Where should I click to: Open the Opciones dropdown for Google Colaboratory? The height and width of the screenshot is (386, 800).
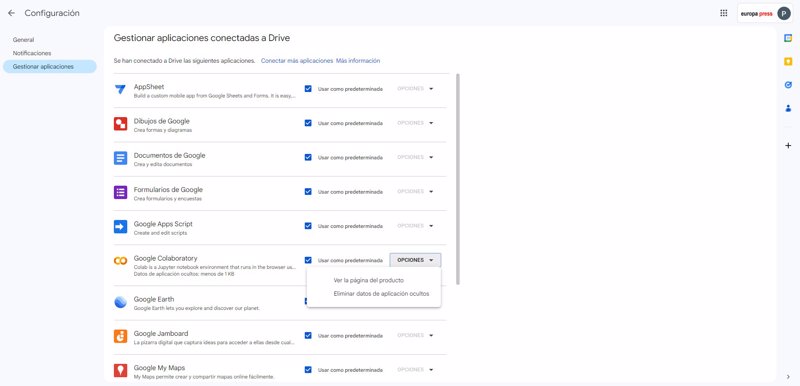[x=415, y=260]
